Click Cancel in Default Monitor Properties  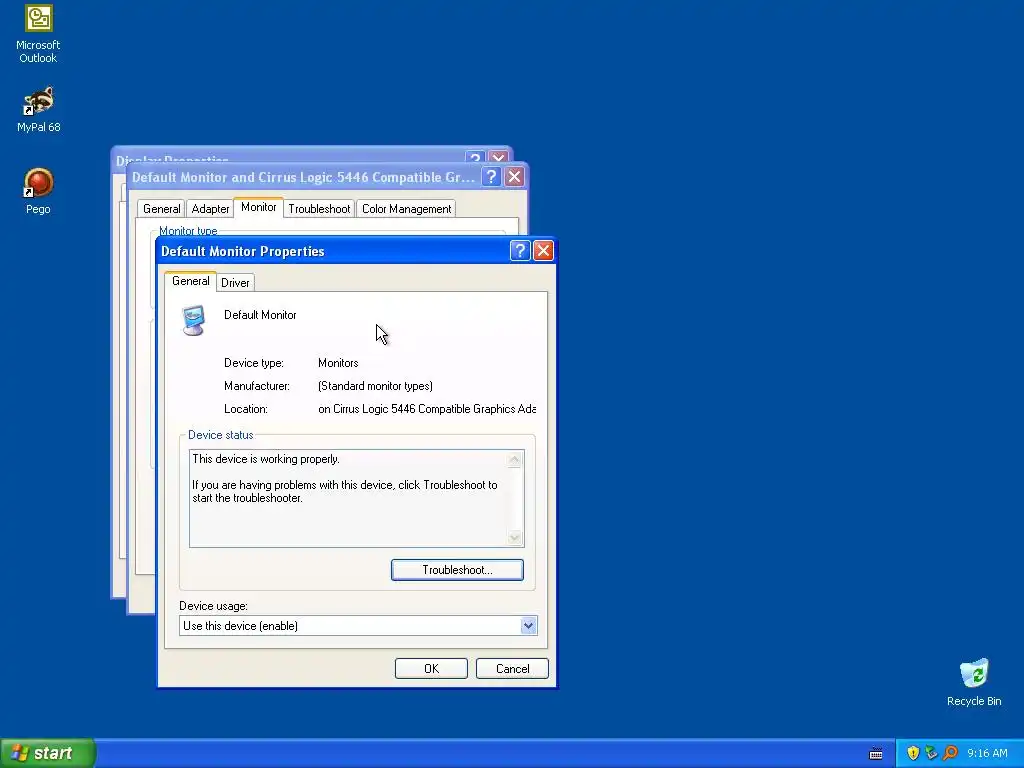(512, 669)
